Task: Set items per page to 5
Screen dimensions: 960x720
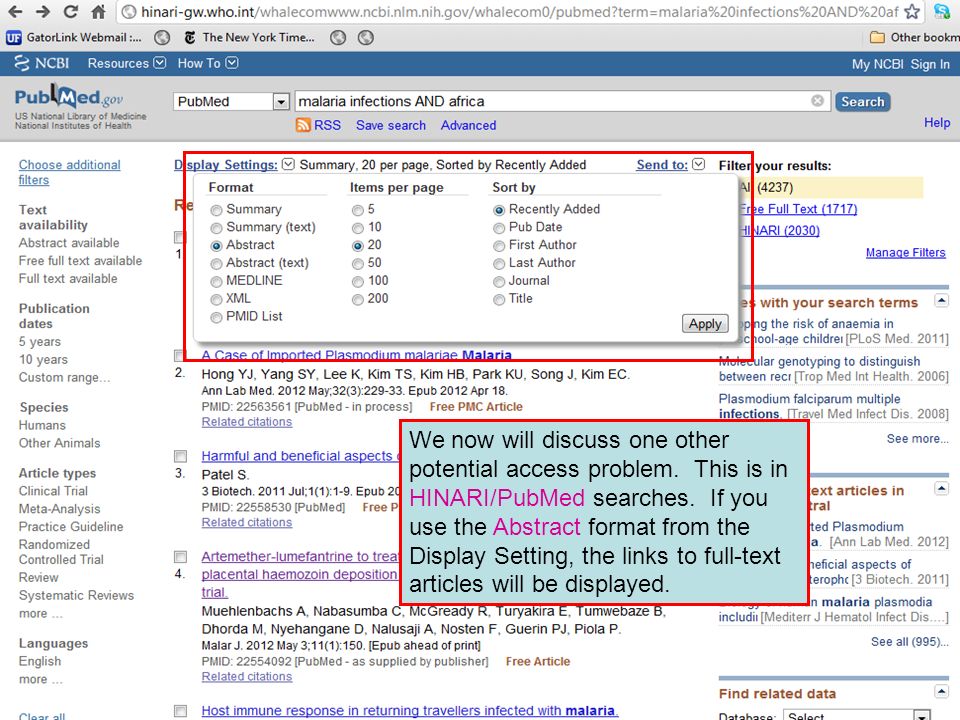Action: pos(358,211)
